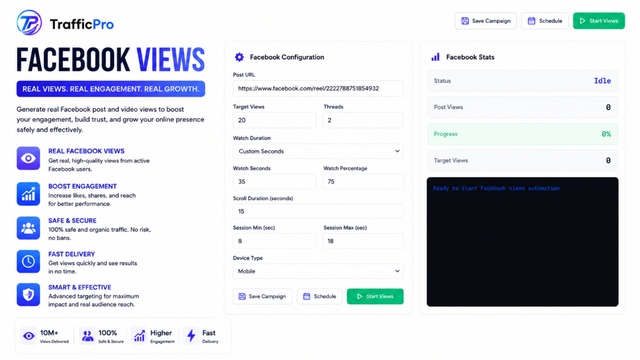Click the 100% Safe & Secure icon
Viewport: 640px width, 360px height.
[87, 336]
